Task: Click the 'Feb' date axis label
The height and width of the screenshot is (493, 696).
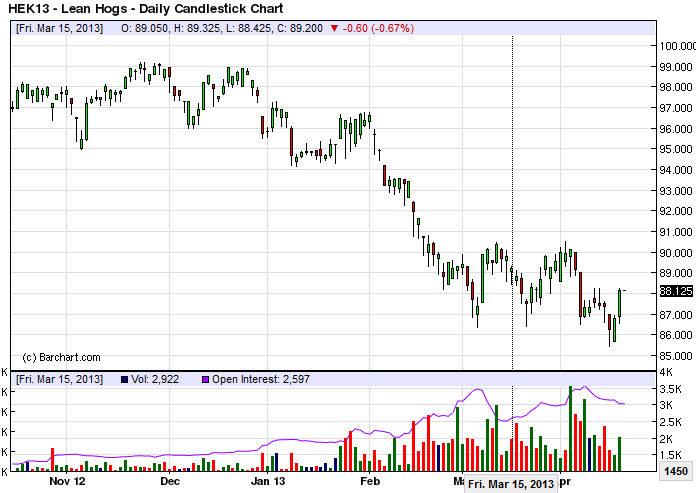Action: click(x=370, y=481)
